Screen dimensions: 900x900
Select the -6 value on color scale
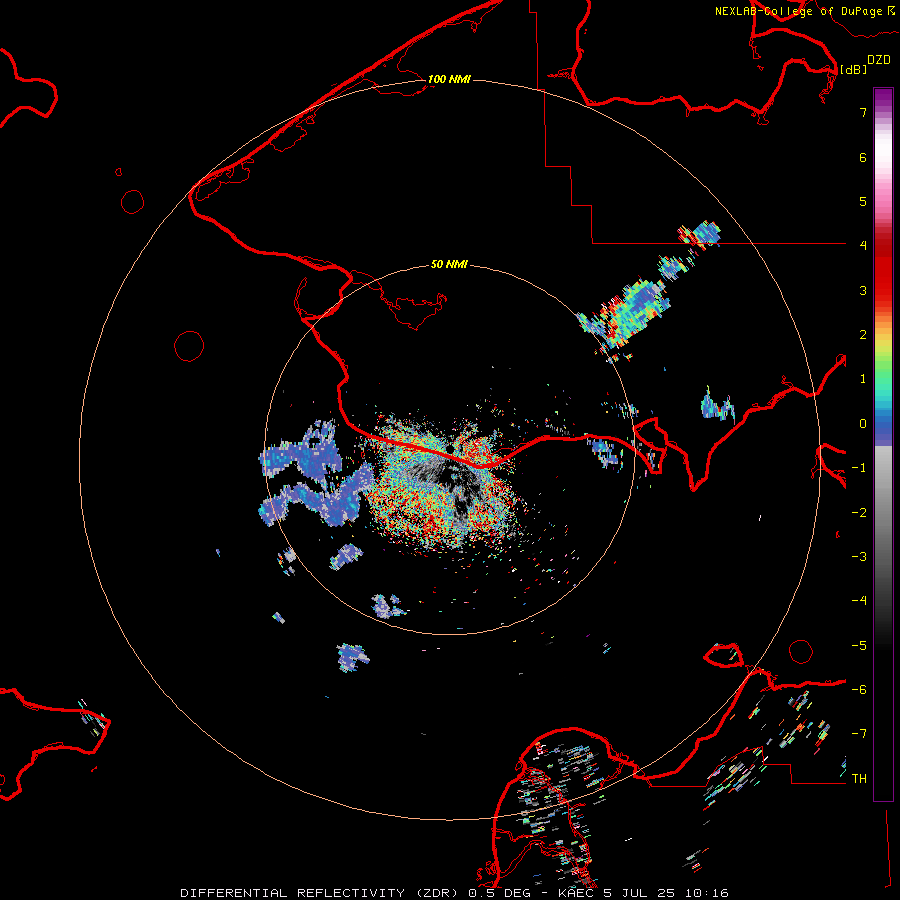[x=859, y=690]
